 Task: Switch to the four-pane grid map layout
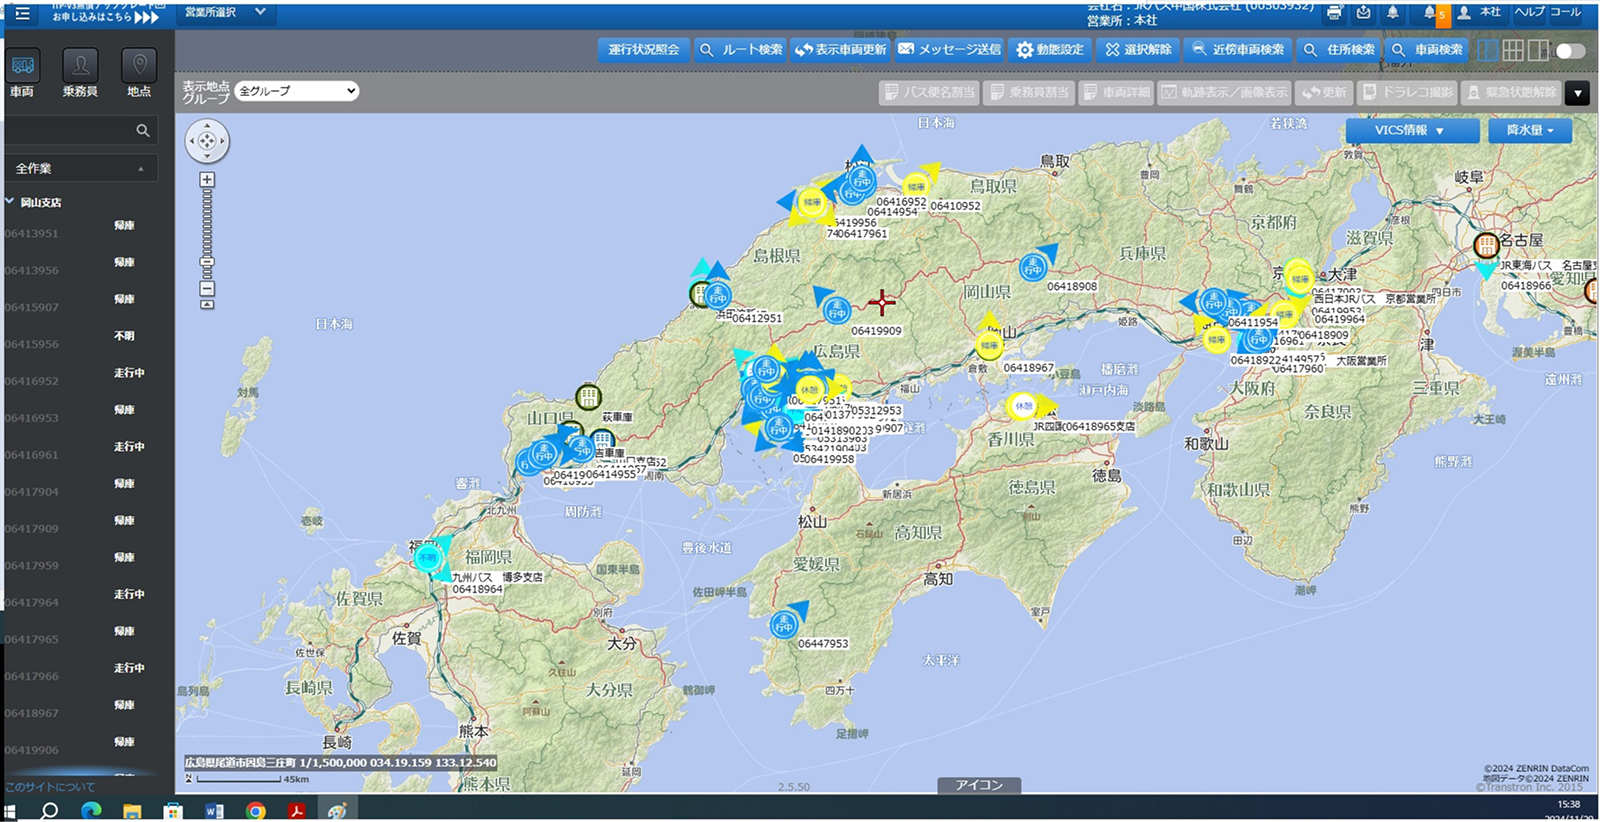click(1513, 50)
